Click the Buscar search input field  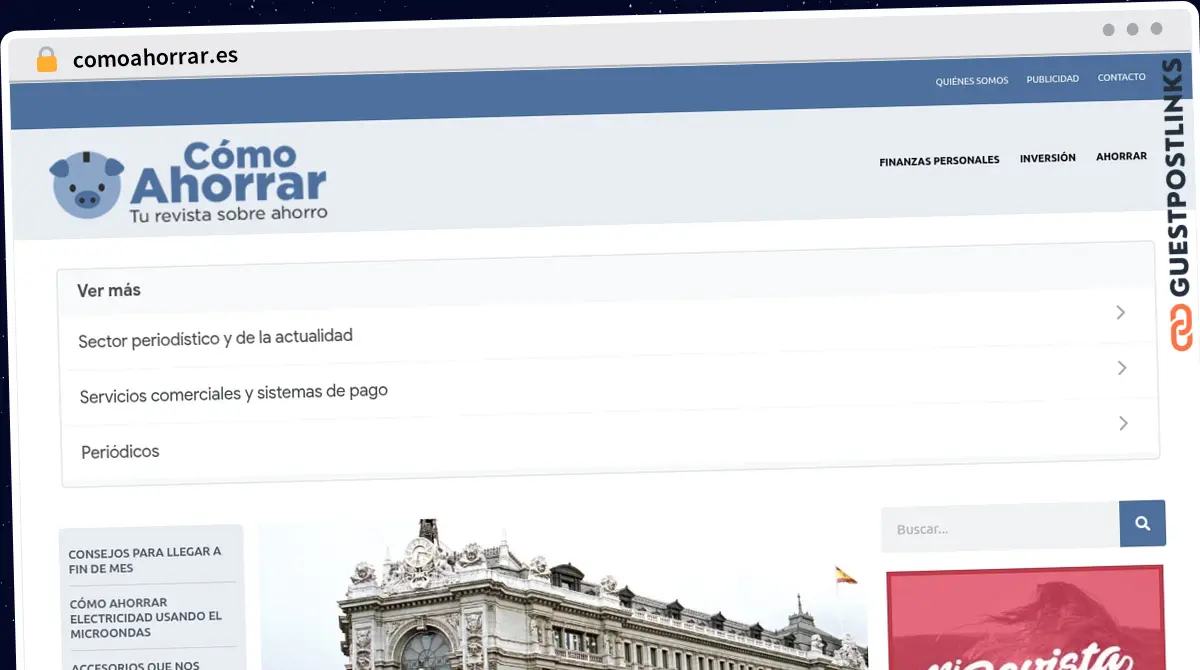1000,527
